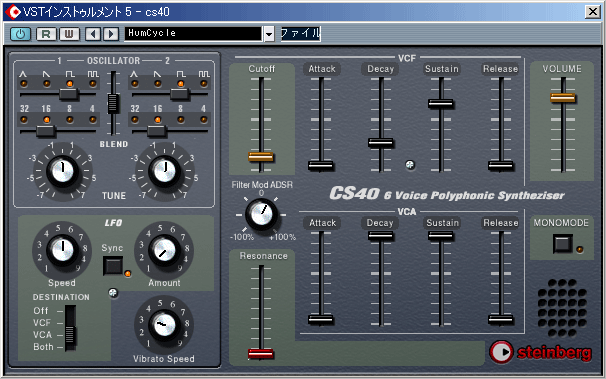The height and width of the screenshot is (379, 606).
Task: Set oscillator 1 octave to 16
Action: tap(46, 120)
